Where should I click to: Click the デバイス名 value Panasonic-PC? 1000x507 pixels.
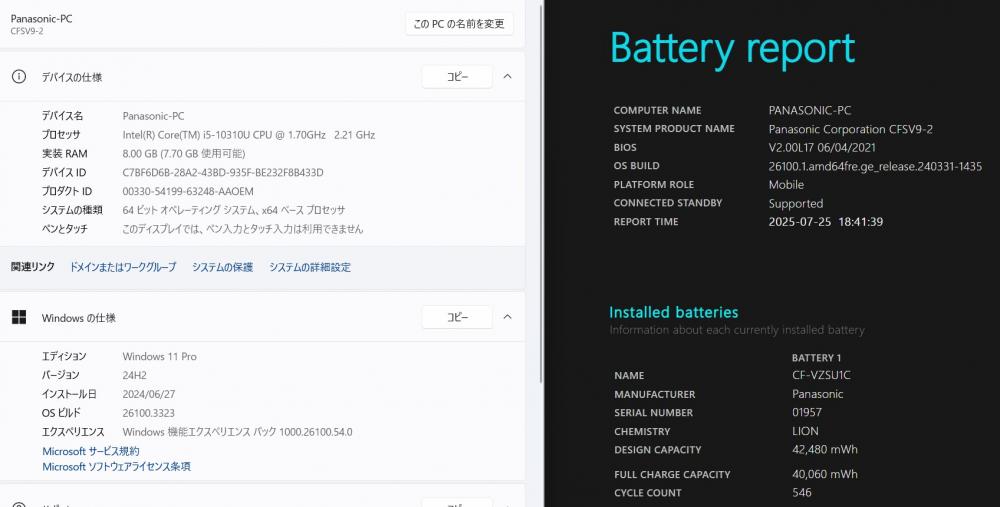[153, 116]
